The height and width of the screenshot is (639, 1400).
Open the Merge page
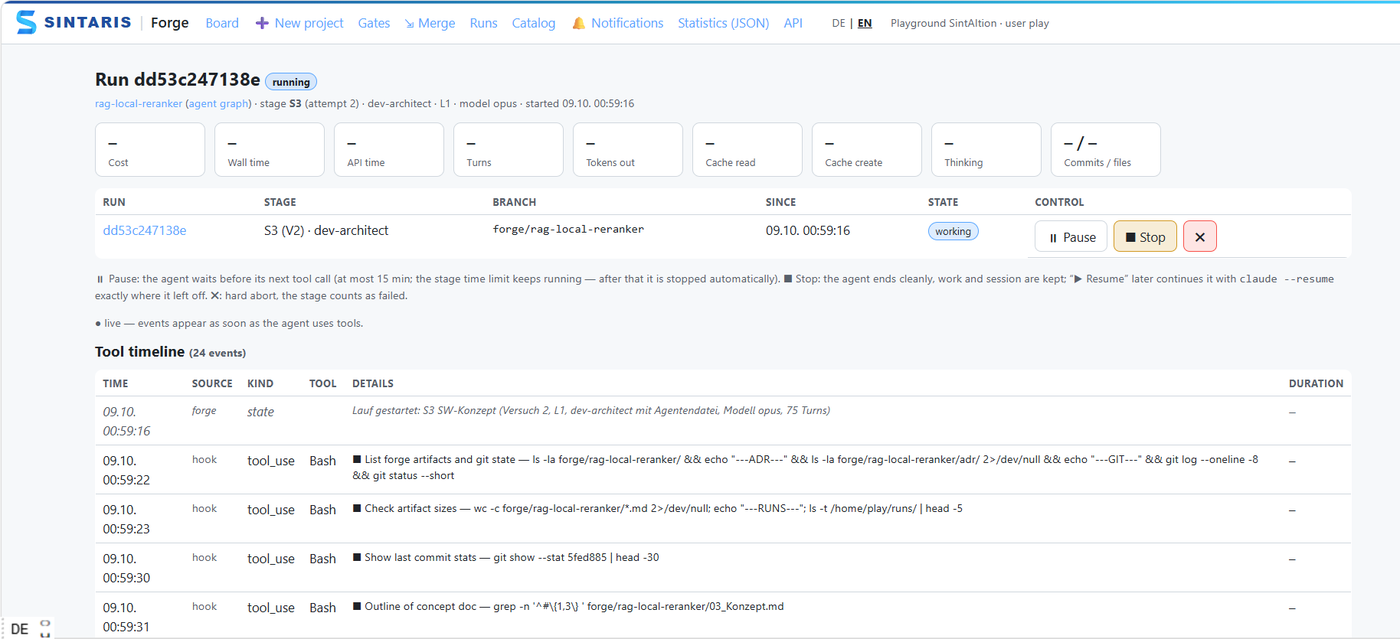point(430,23)
